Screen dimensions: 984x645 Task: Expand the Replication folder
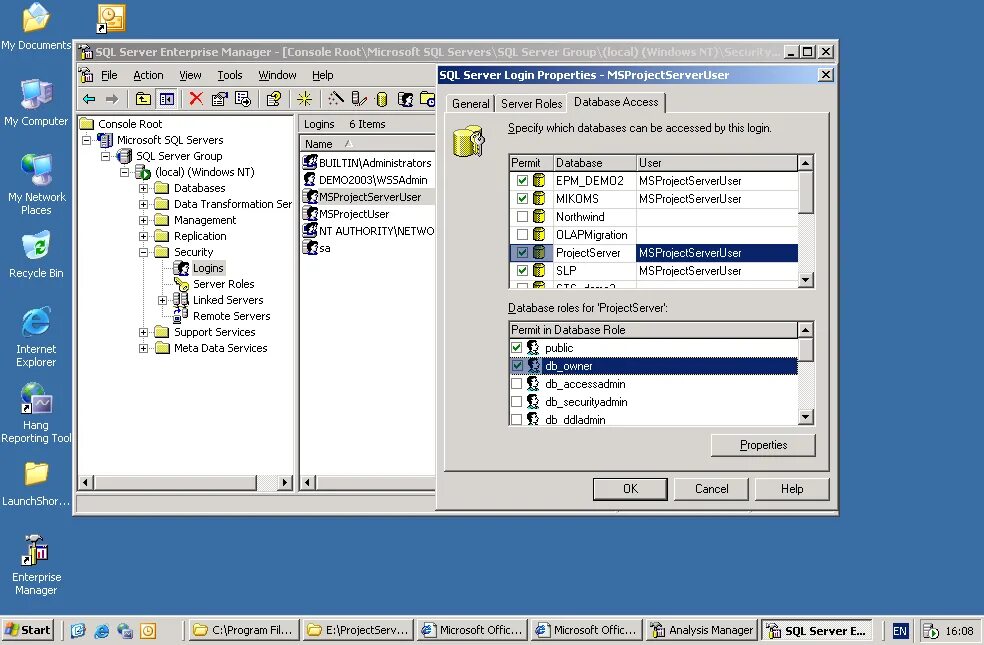[x=143, y=237]
